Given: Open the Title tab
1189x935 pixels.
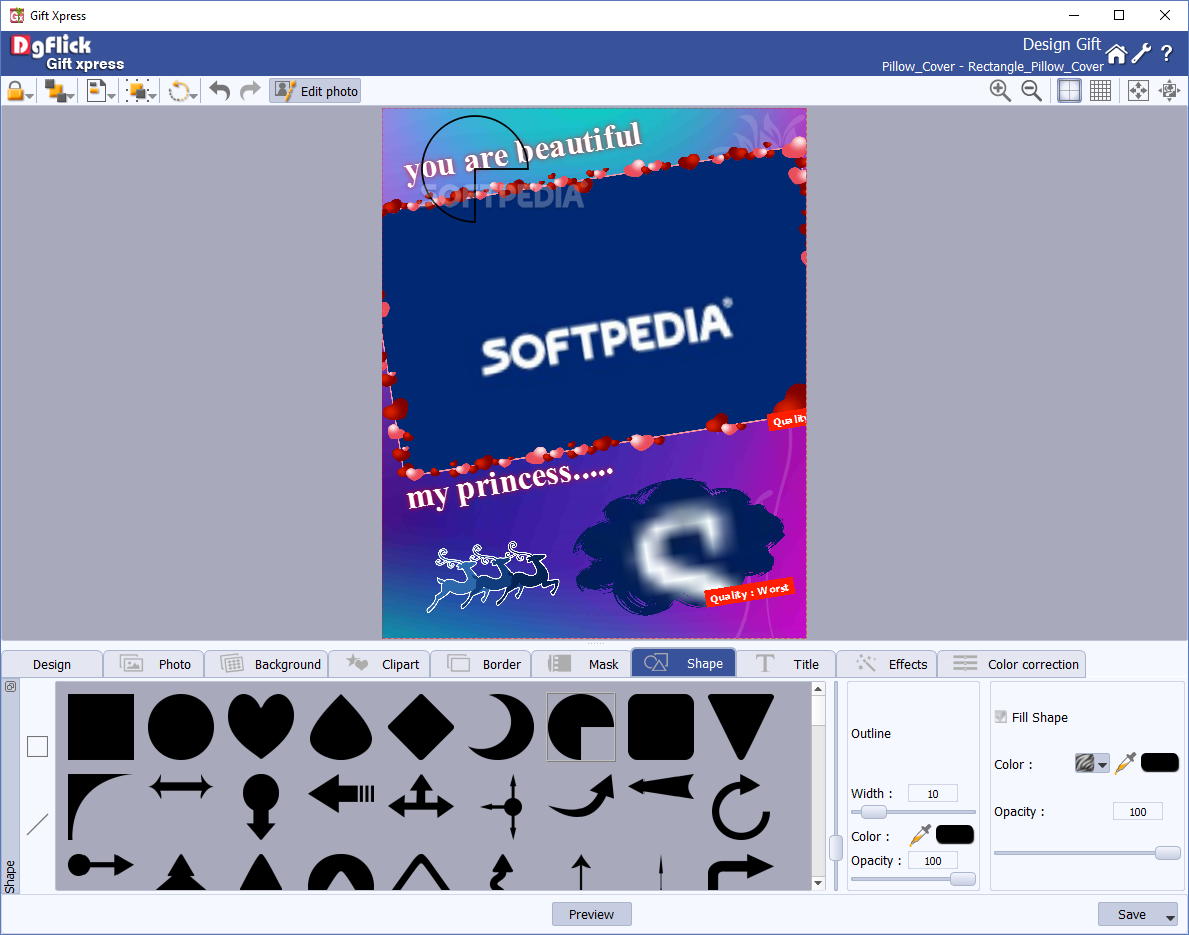Looking at the screenshot, I should coord(786,664).
